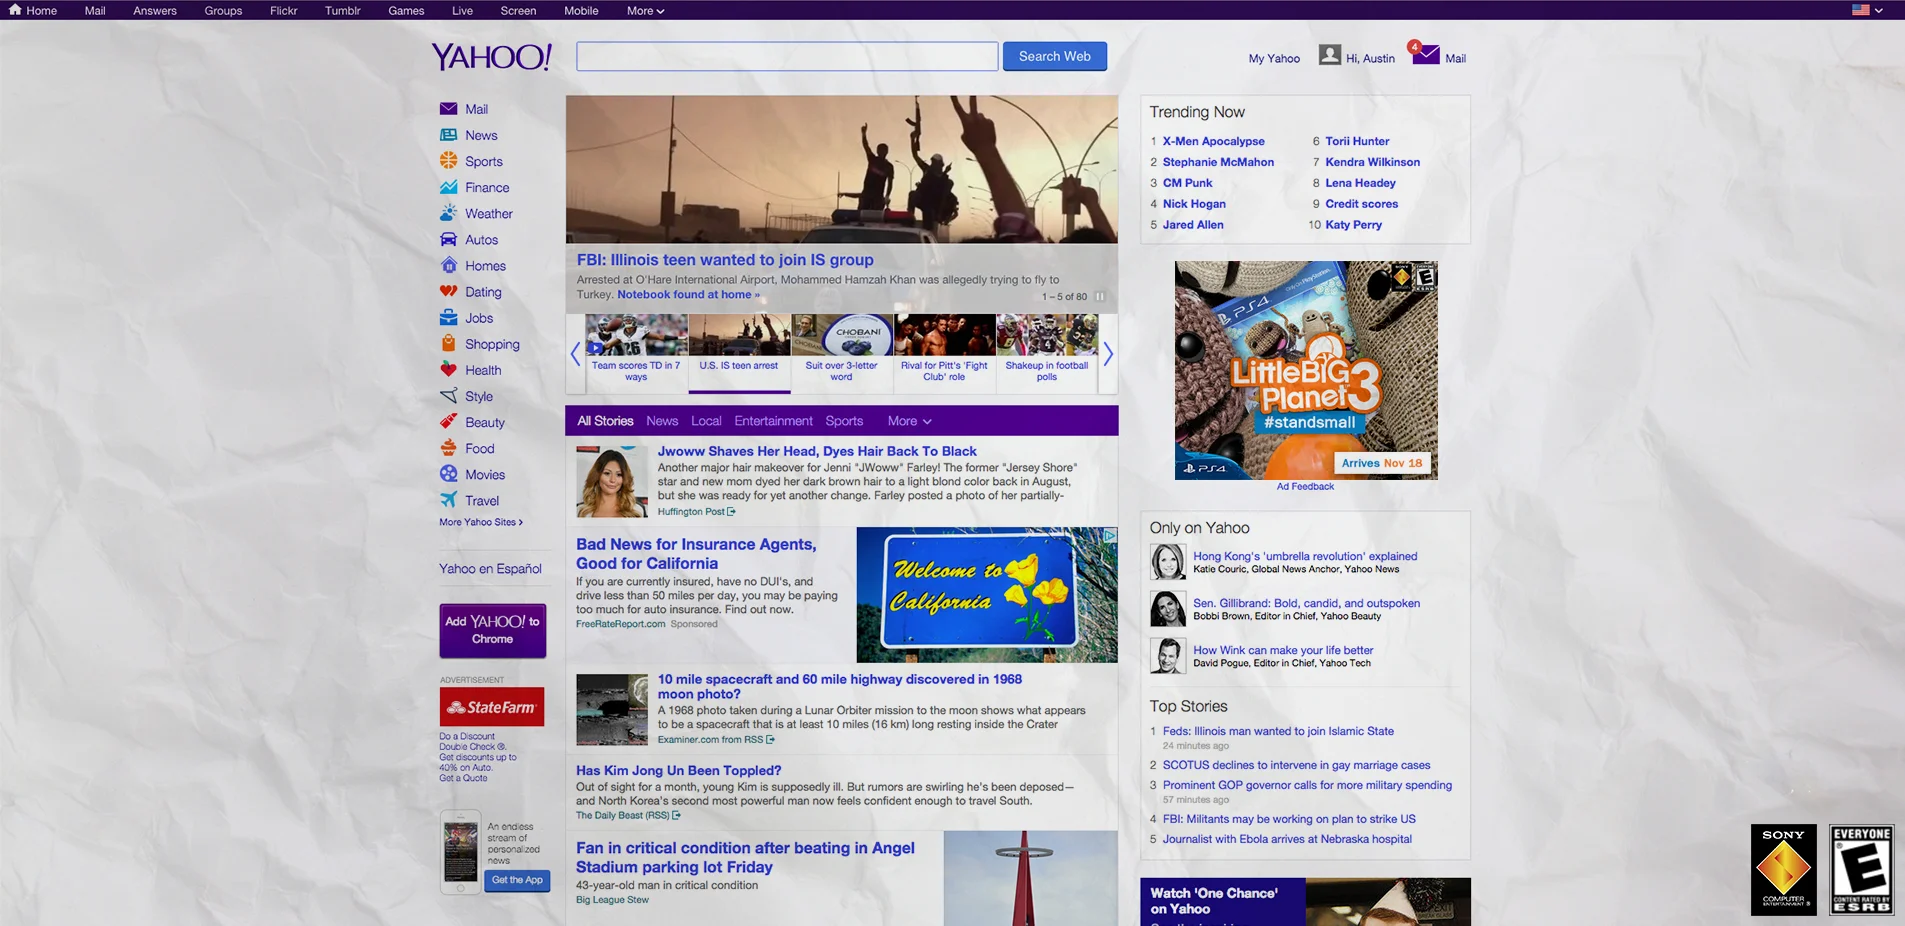Click the Weather cloud icon
1905x926 pixels.
coord(448,213)
